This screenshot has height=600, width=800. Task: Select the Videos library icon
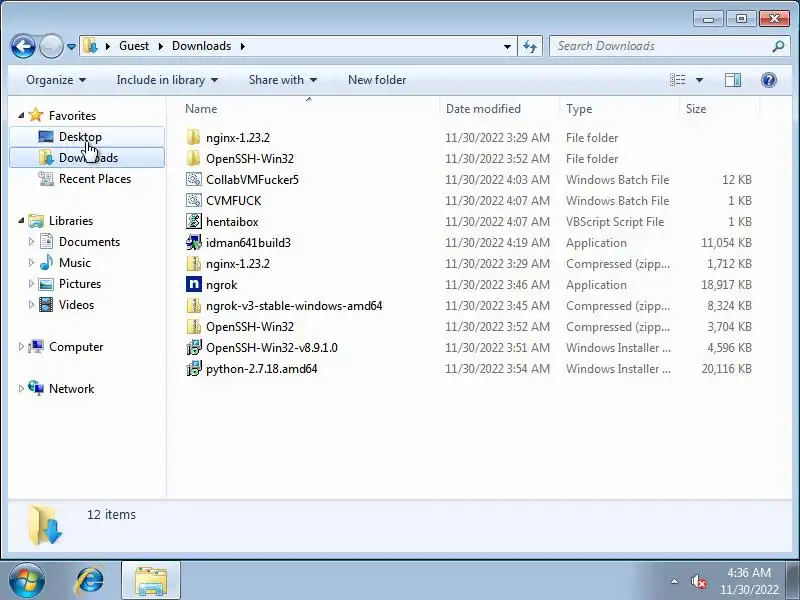pos(46,305)
